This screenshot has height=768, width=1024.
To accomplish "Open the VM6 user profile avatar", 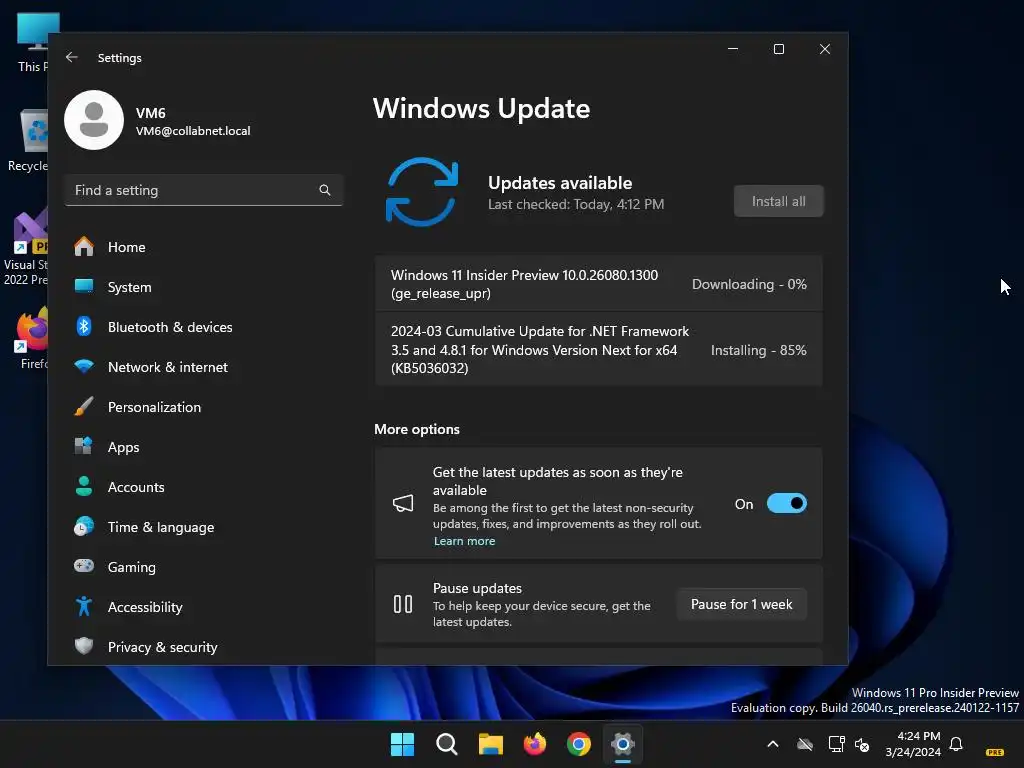I will coord(94,120).
